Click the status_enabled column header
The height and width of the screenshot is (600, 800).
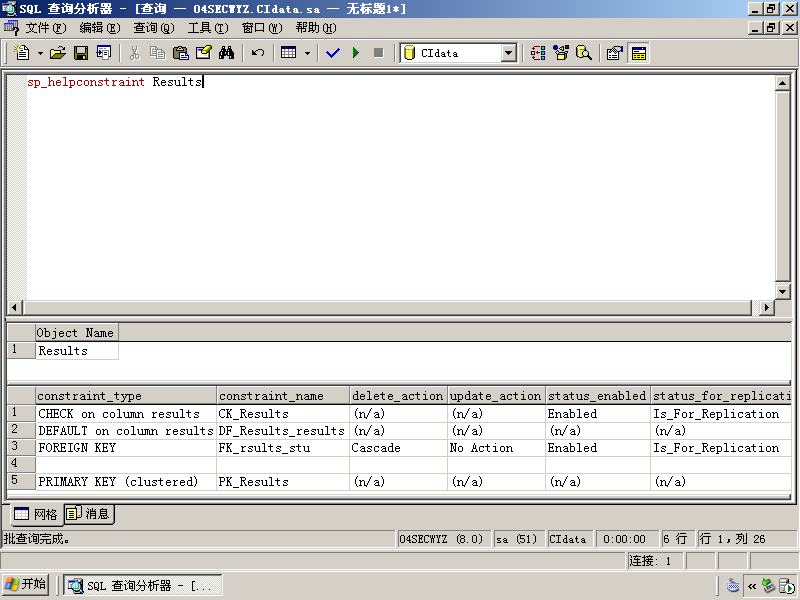598,396
